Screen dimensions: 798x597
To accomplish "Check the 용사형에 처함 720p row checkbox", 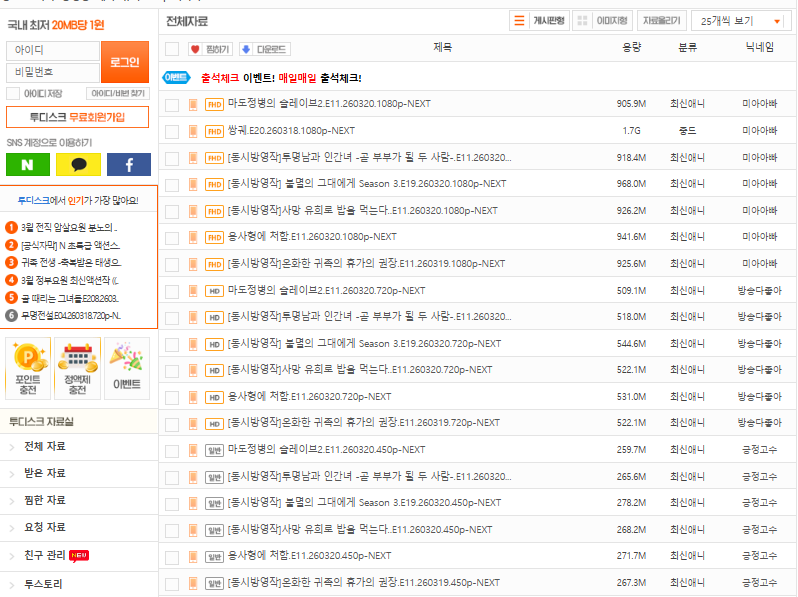I will [x=172, y=397].
